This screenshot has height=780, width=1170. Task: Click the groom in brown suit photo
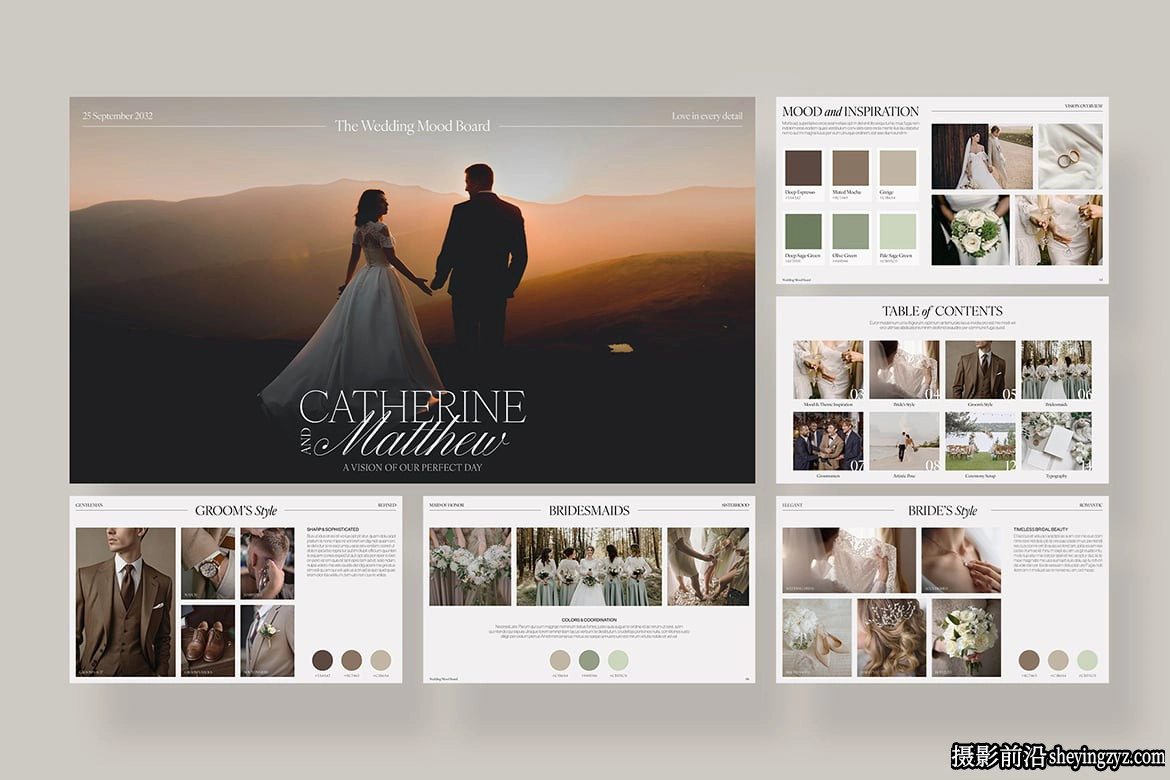[x=125, y=602]
